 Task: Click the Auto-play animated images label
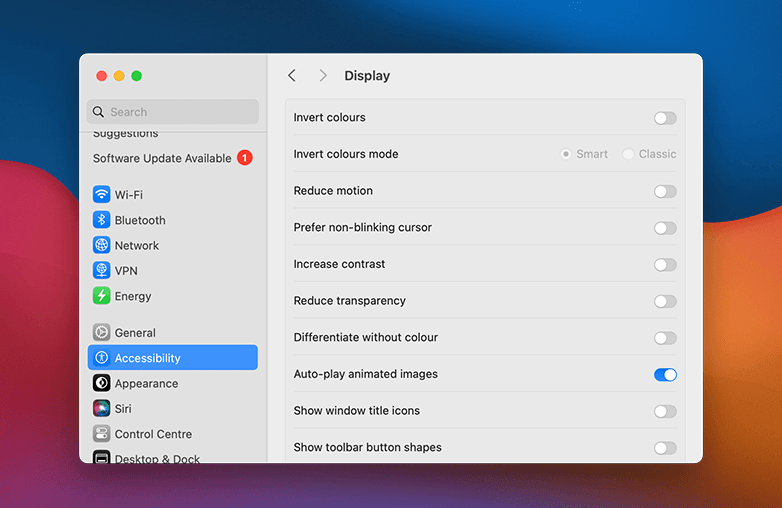366,374
